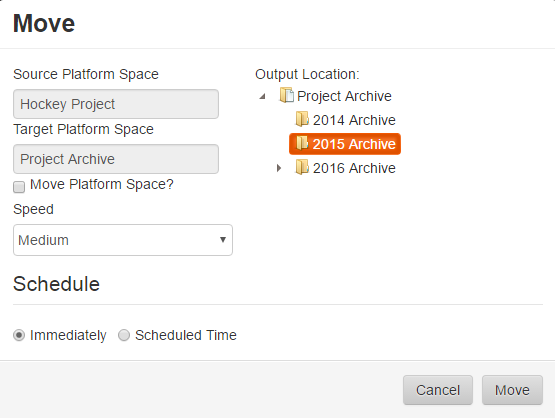Open the Speed dropdown showing Medium
Screen dimensions: 555x418
pos(123,240)
